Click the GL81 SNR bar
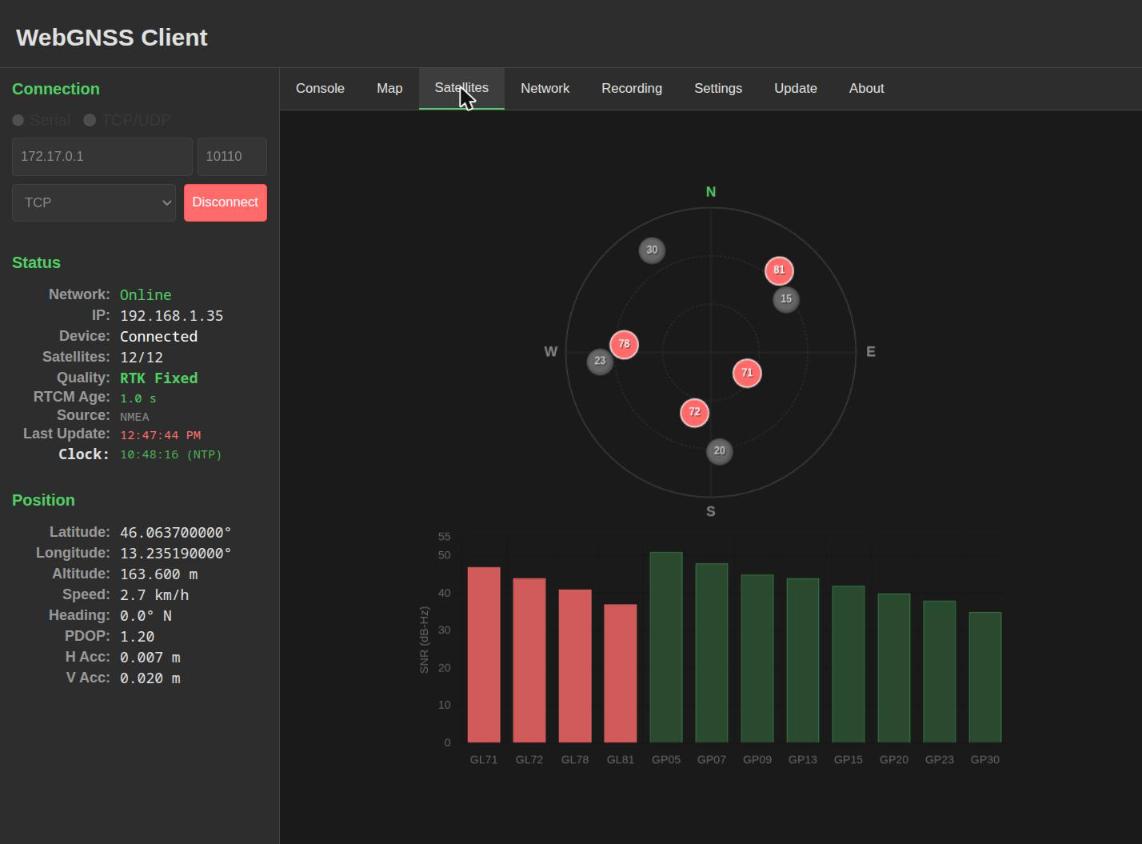The width and height of the screenshot is (1142, 844). (621, 674)
